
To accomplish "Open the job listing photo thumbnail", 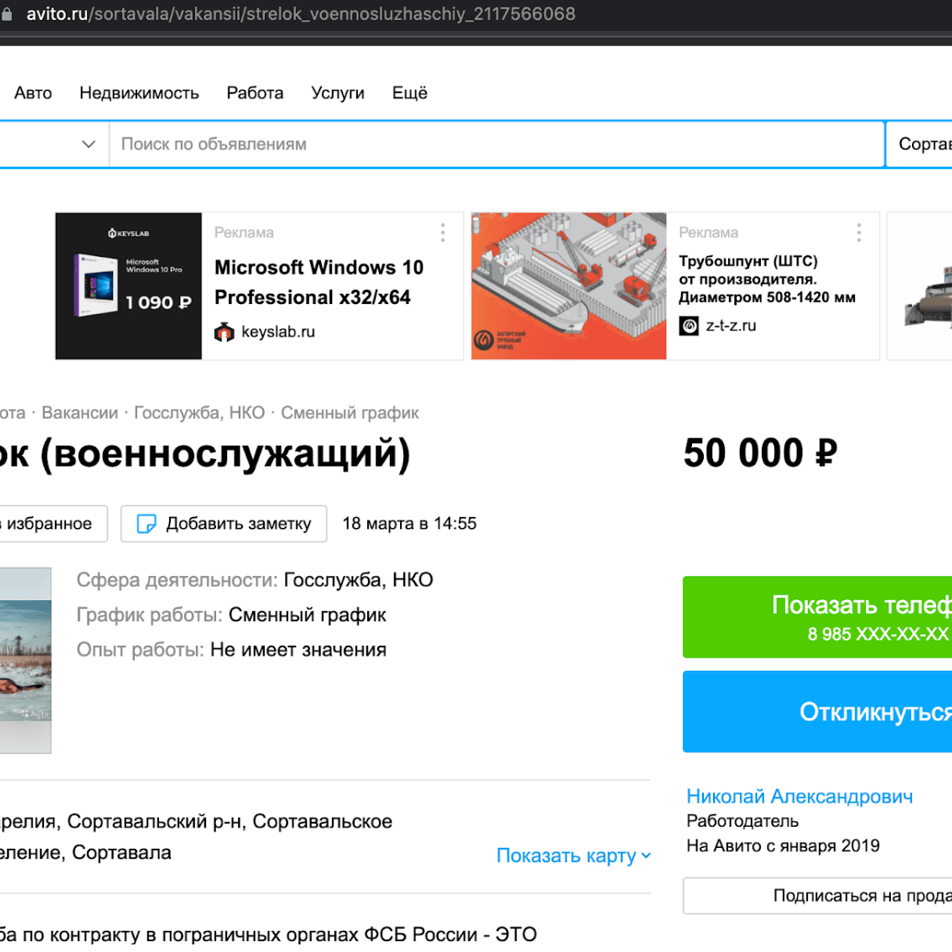I will [x=26, y=660].
